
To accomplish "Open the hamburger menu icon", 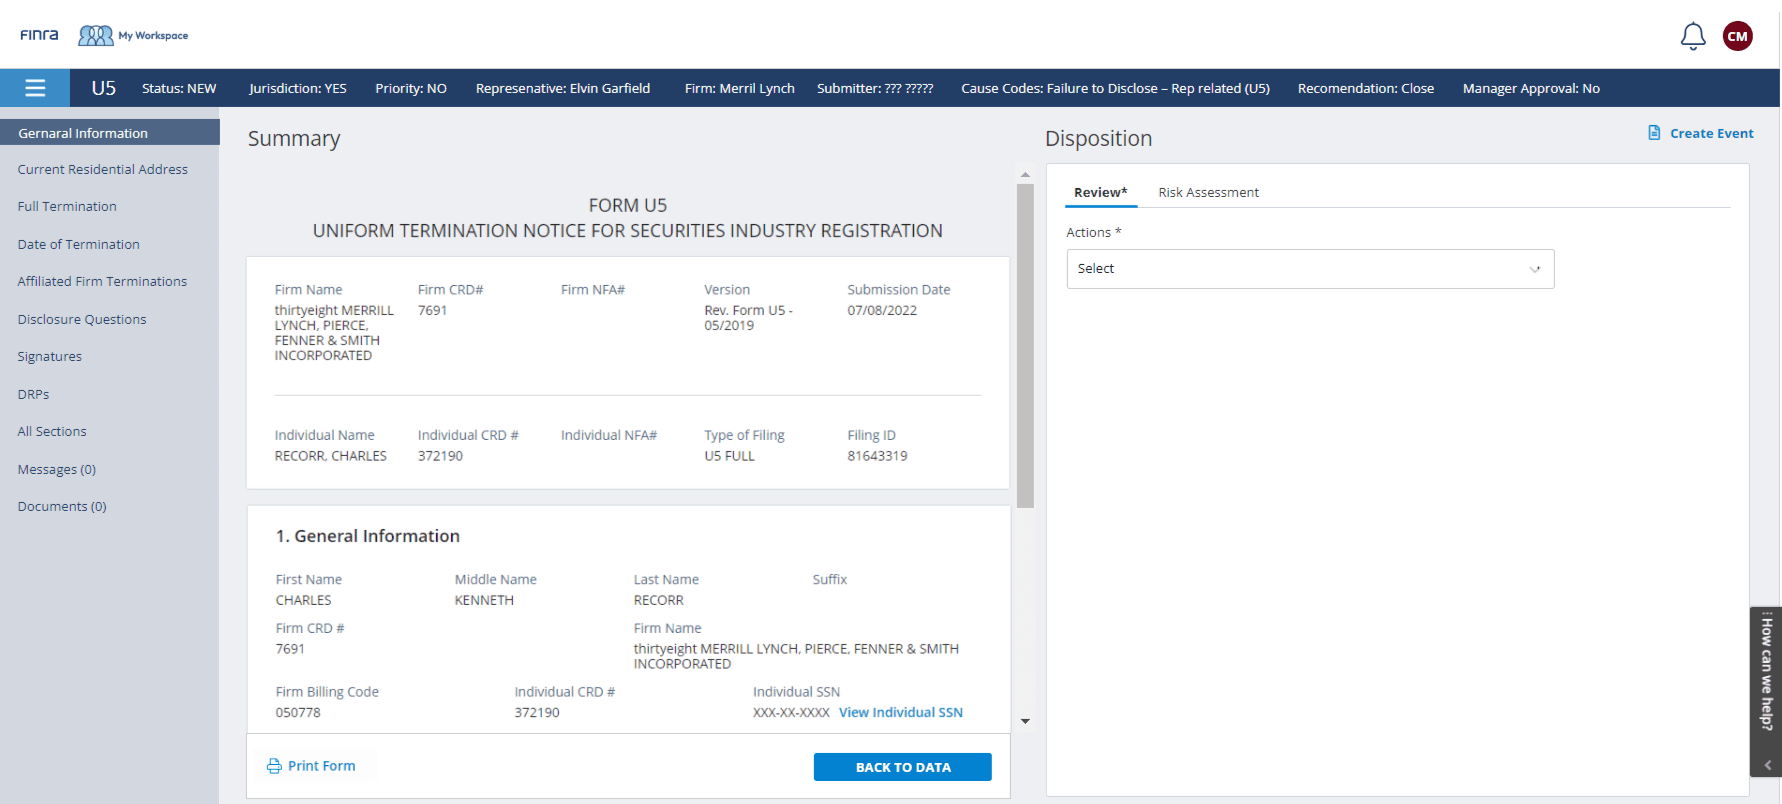I will (x=35, y=88).
